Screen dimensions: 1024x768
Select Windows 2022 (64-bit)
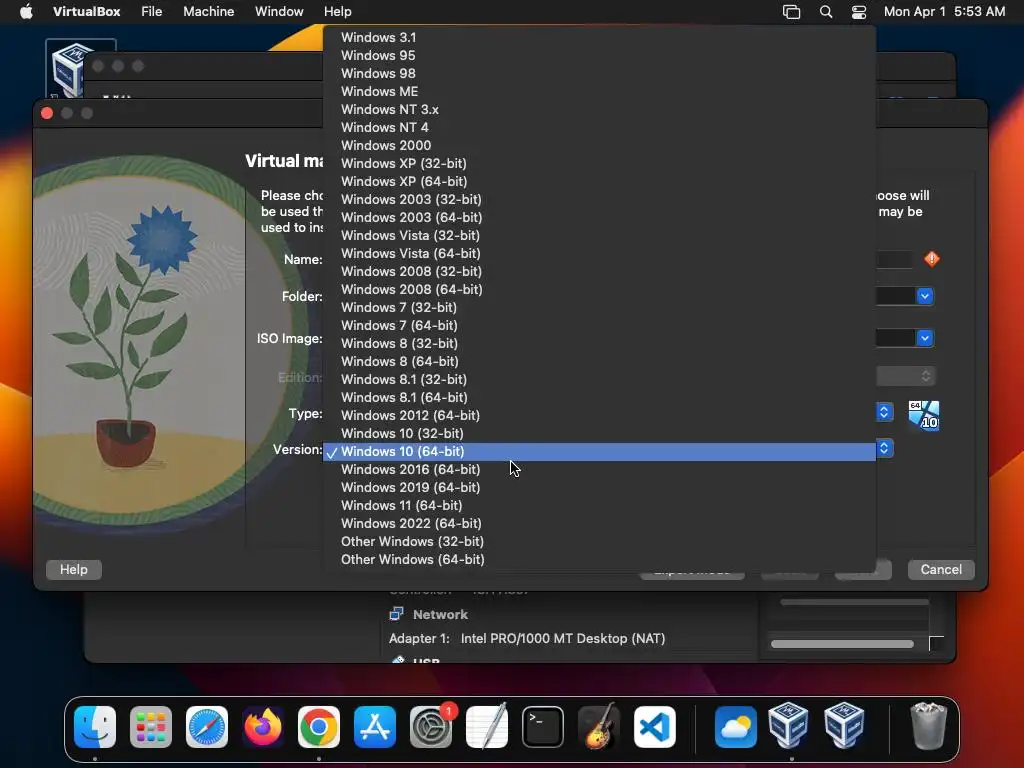[599, 523]
